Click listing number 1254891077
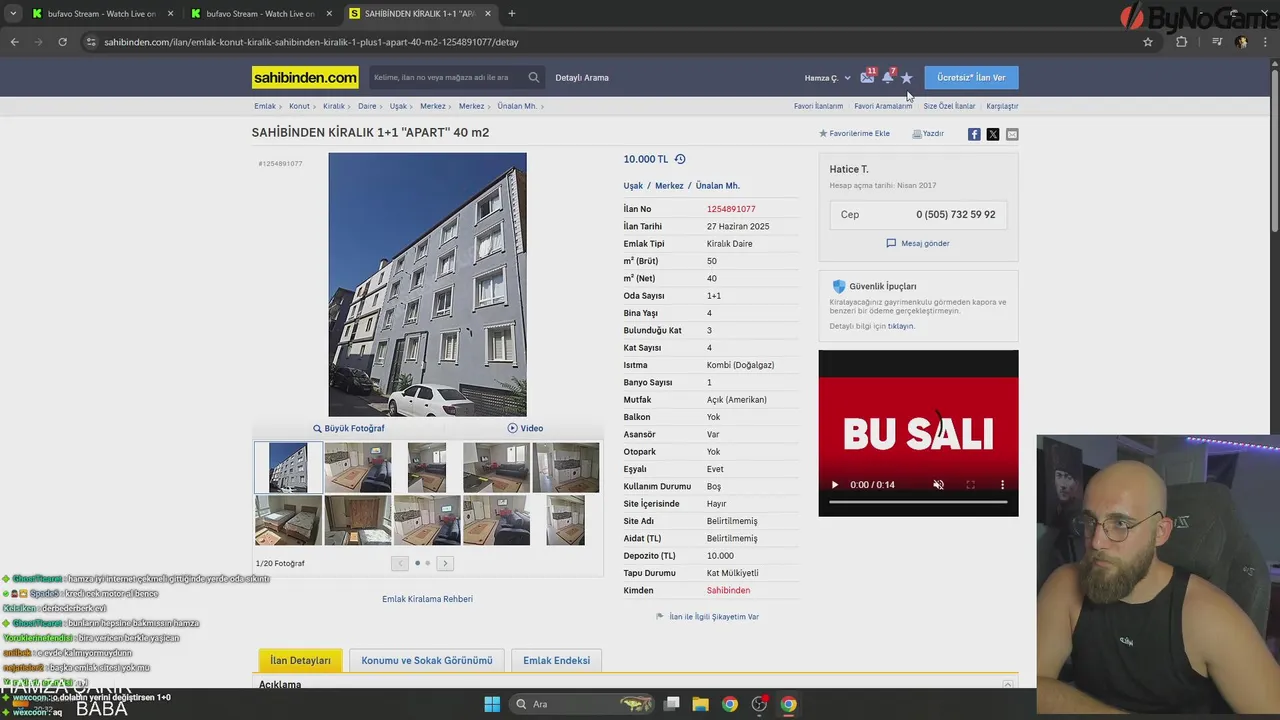1280x720 pixels. coord(731,209)
